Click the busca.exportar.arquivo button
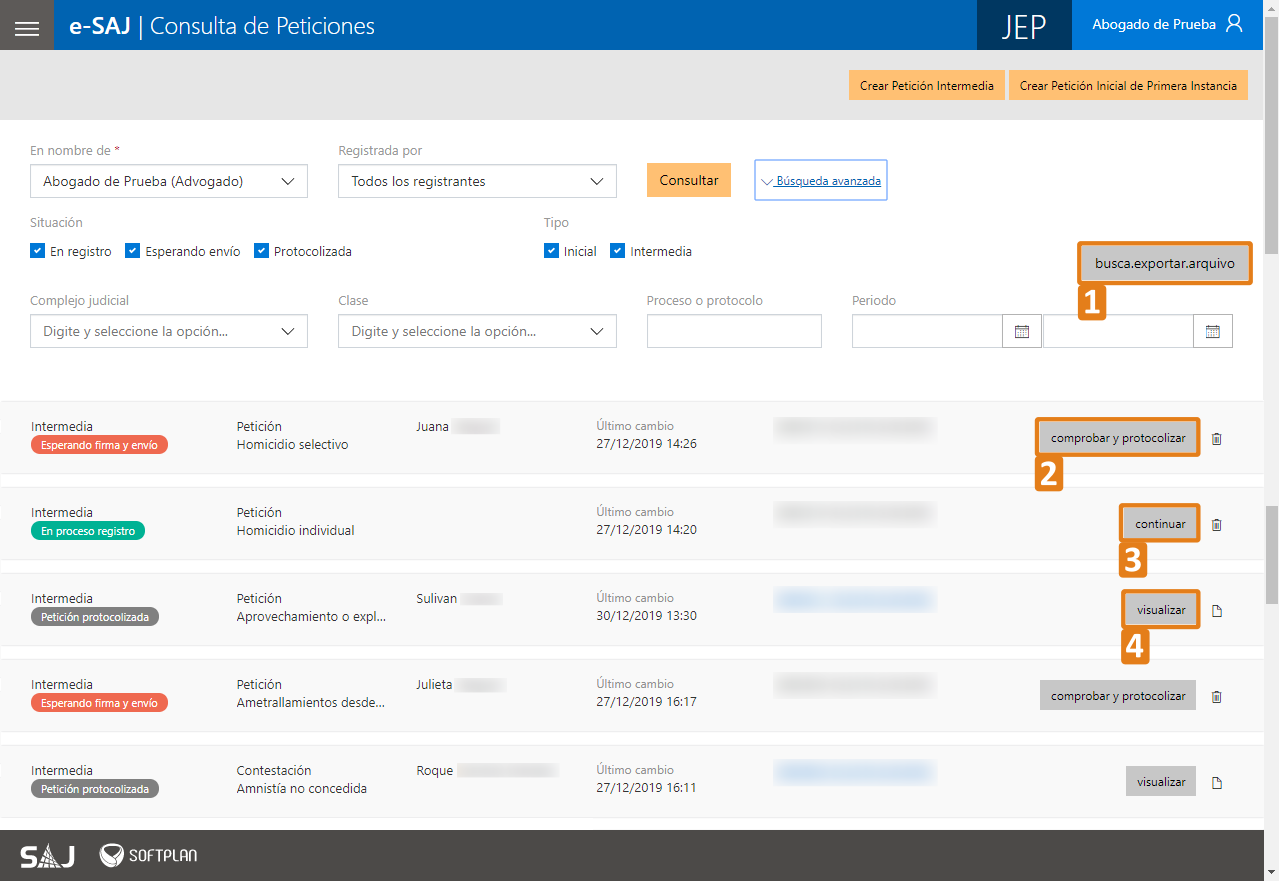This screenshot has width=1279, height=881. (1164, 264)
